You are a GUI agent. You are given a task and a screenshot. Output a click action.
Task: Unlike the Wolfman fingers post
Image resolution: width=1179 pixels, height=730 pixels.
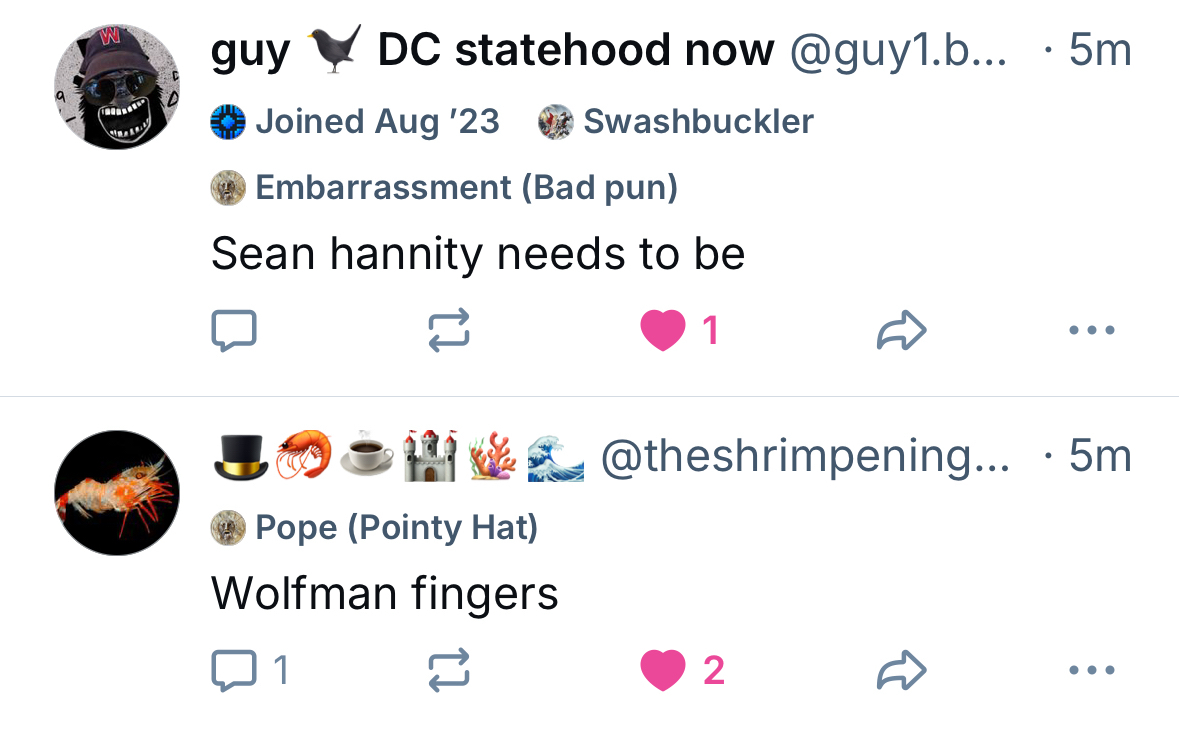[664, 670]
